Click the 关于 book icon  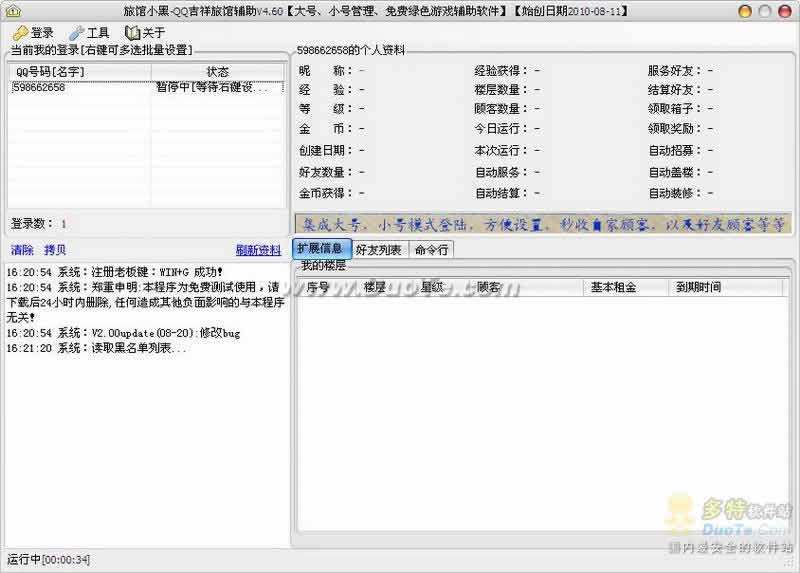132,33
